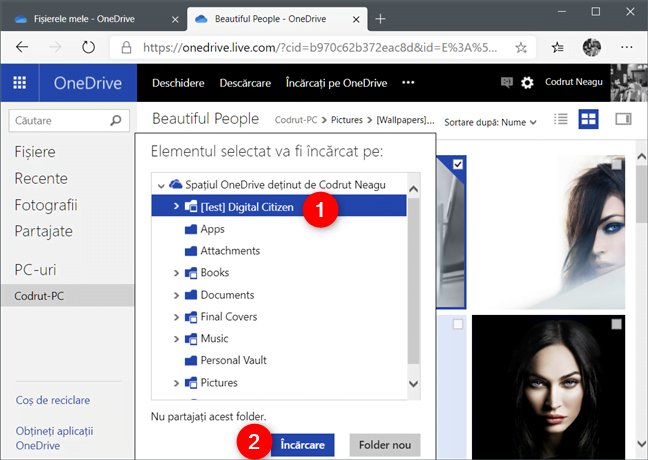The height and width of the screenshot is (460, 648).
Task: Click the OneDrive settings gear icon
Action: click(x=527, y=83)
